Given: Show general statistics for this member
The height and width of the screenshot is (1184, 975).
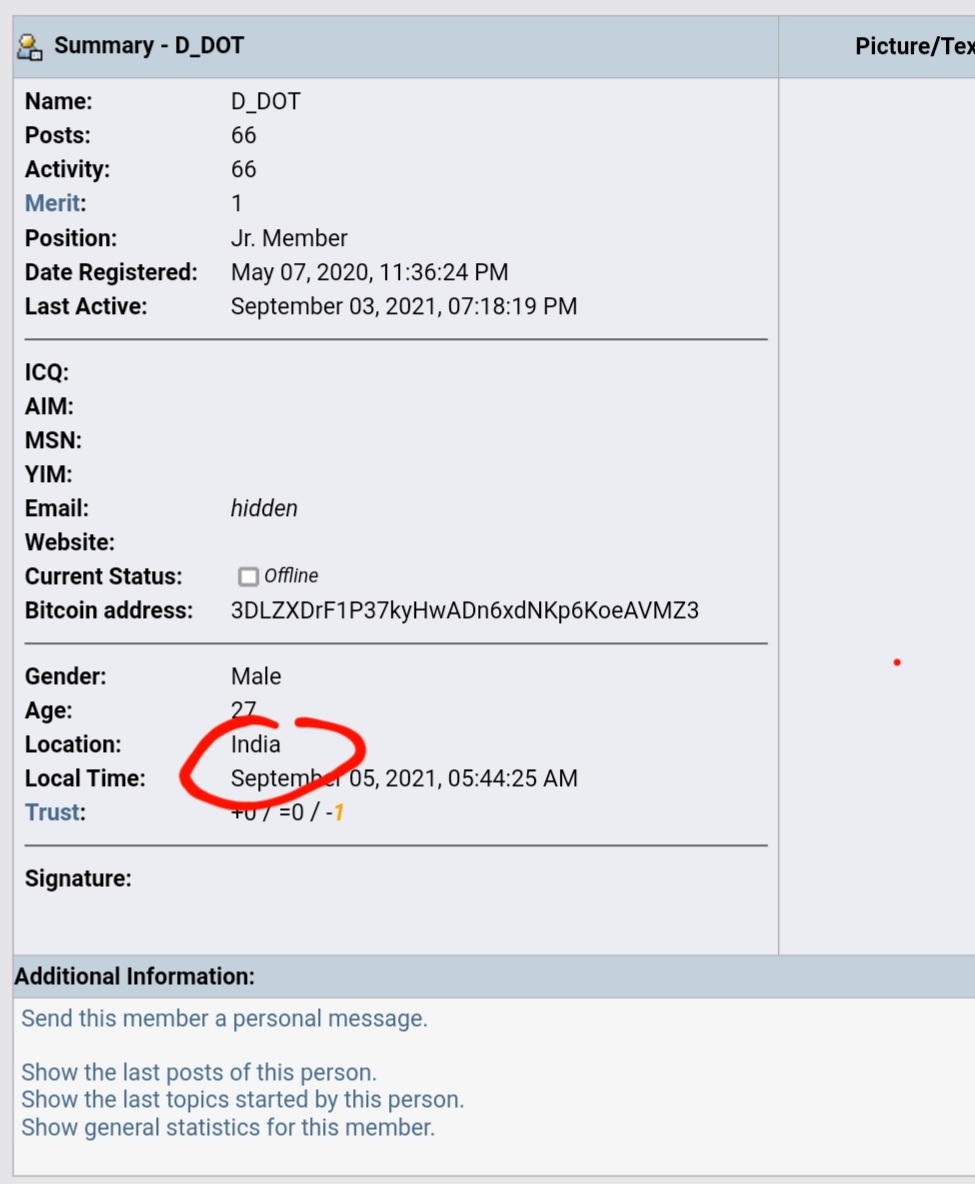Looking at the screenshot, I should click(228, 1127).
